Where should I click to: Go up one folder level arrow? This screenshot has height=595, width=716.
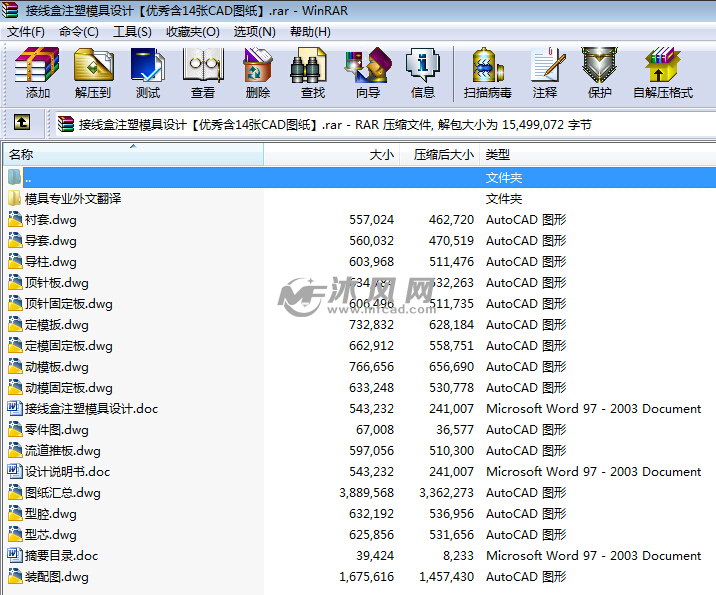22,122
